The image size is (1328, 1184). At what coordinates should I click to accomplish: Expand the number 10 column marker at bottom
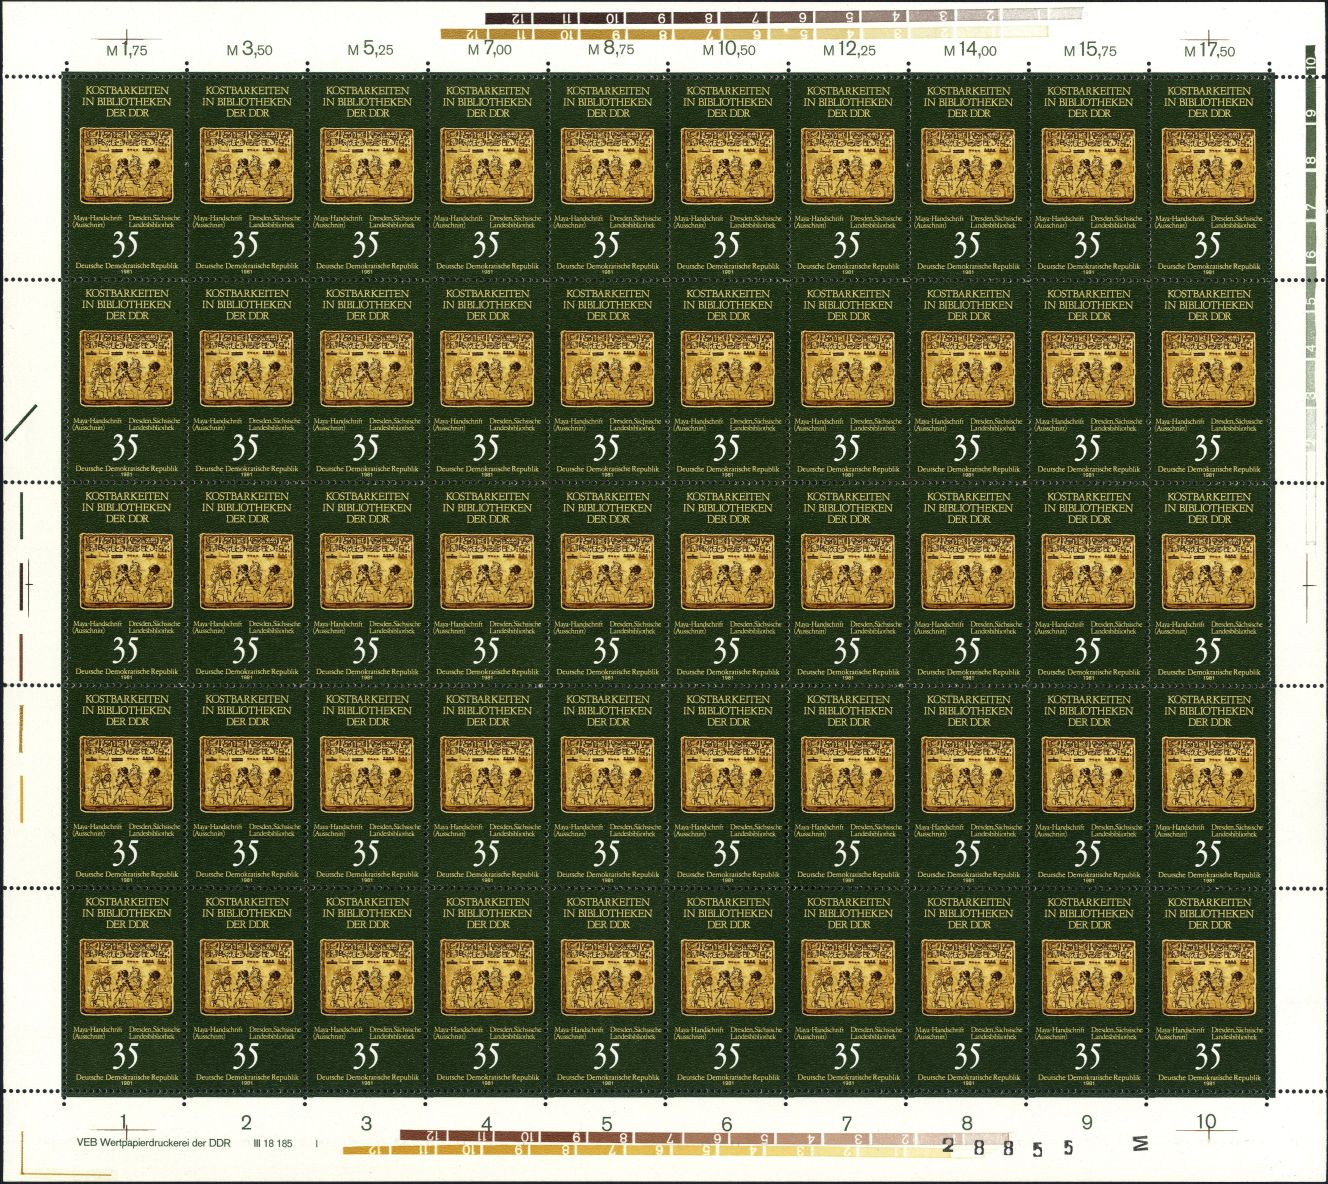click(x=1205, y=1123)
